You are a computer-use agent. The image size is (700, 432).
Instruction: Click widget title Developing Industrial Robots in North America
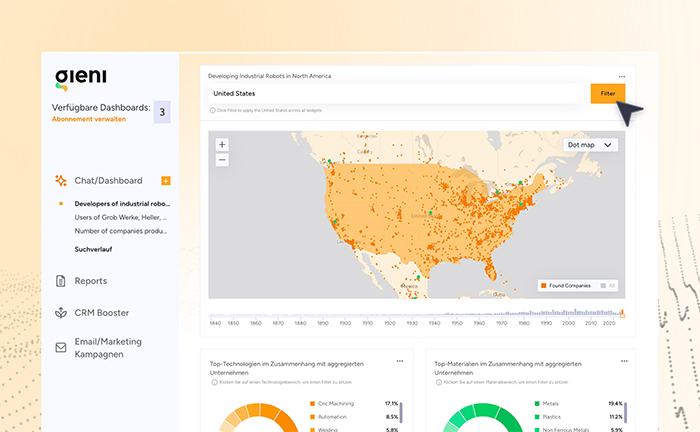click(x=270, y=76)
